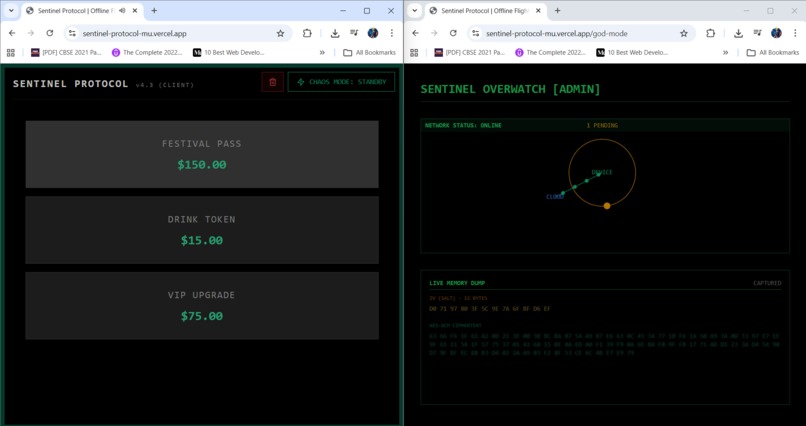This screenshot has height=426, width=806.
Task: Open media controls icon in left window
Action: (354, 33)
